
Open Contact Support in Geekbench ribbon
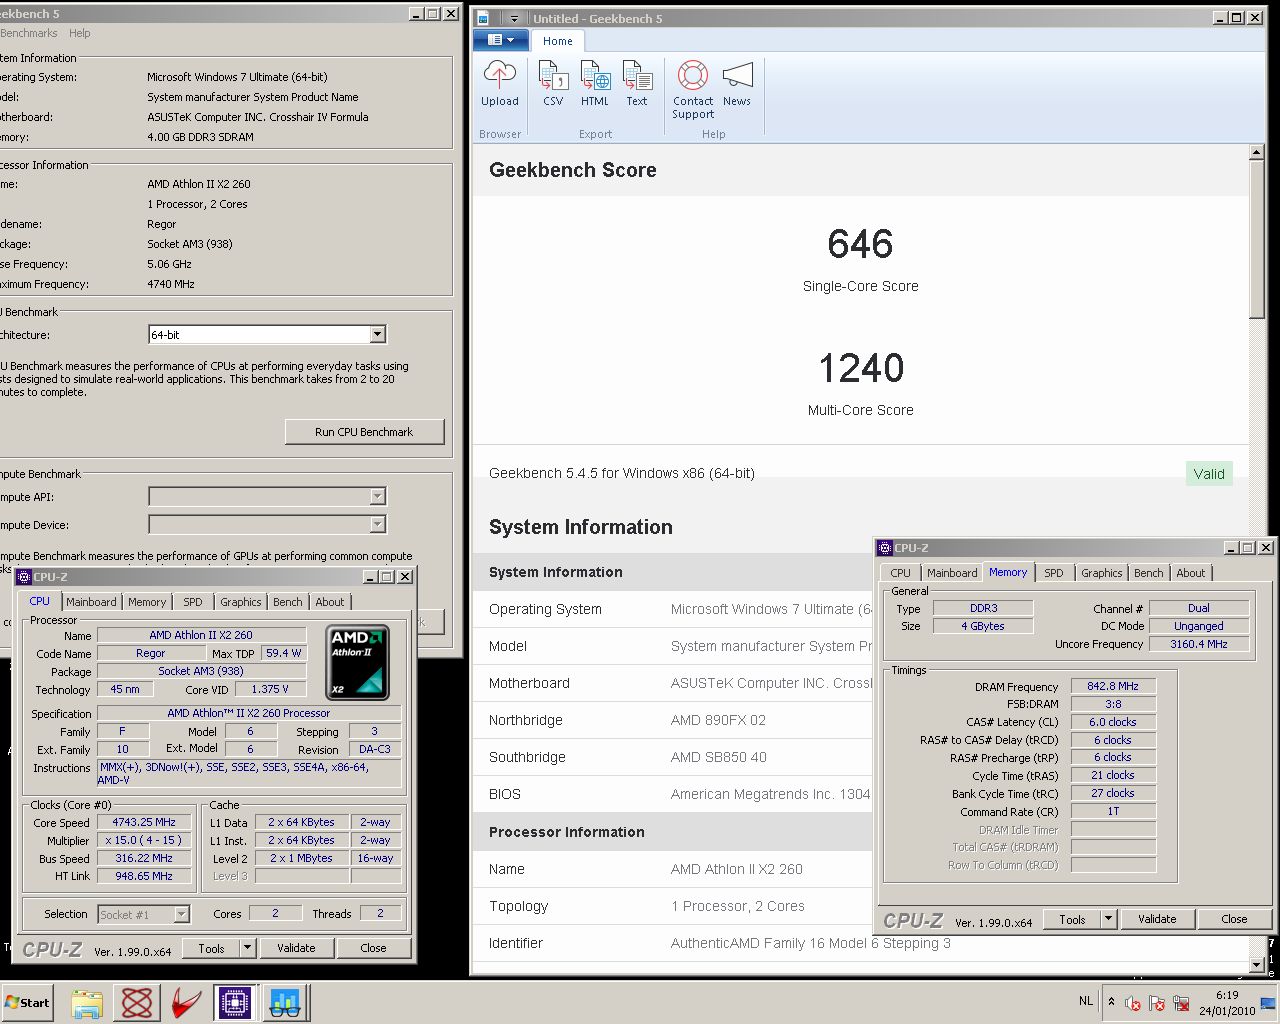pyautogui.click(x=693, y=90)
